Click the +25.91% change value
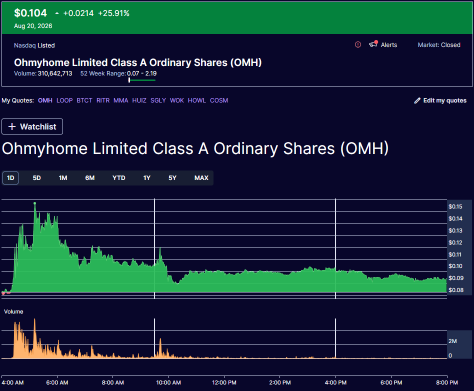Screen dimensions: 474x391 pos(114,13)
